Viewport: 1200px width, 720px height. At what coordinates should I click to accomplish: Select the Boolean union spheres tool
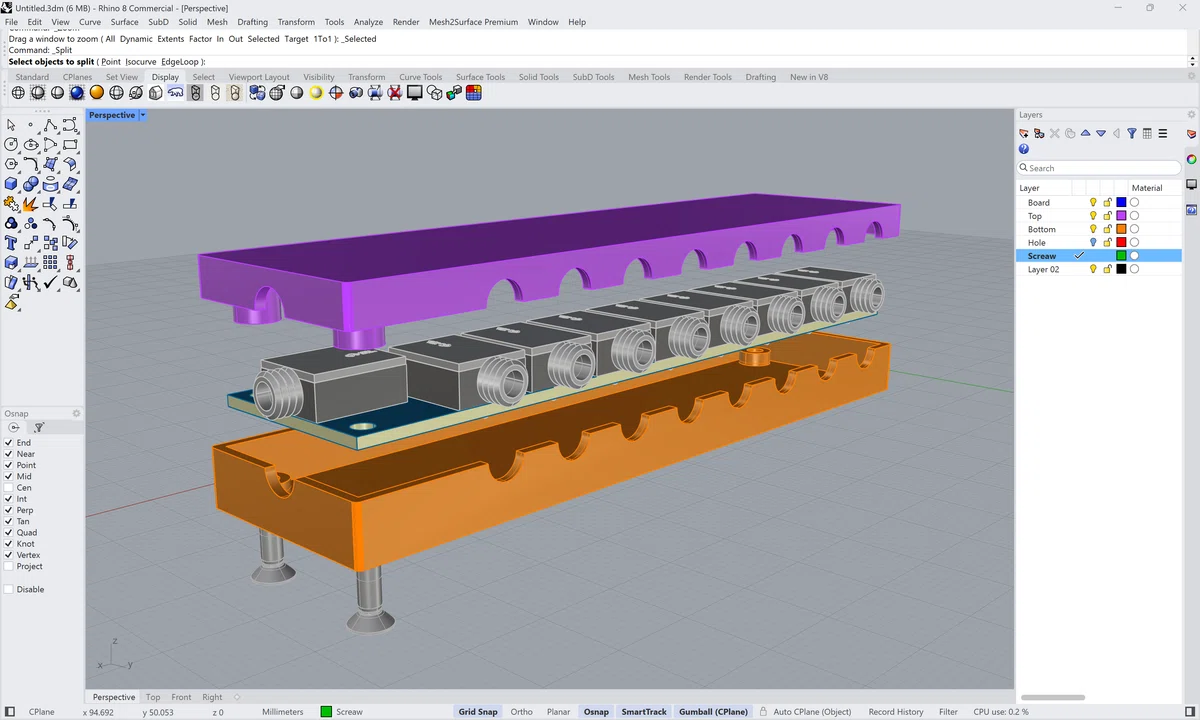tap(31, 183)
